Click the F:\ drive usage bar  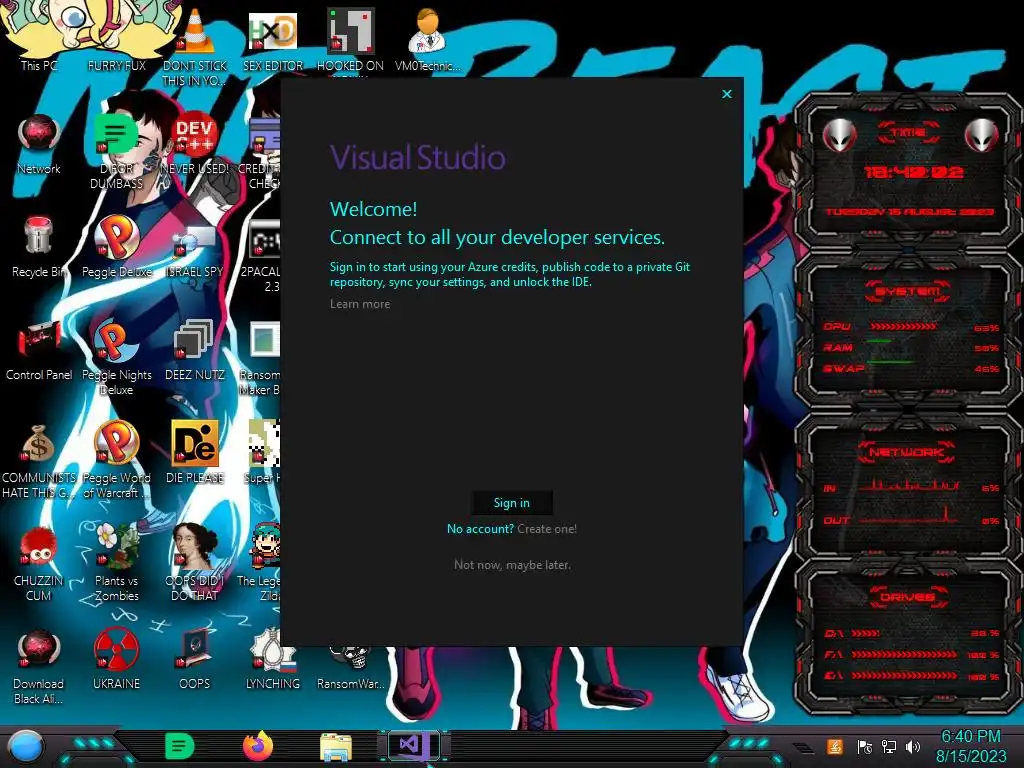[904, 654]
